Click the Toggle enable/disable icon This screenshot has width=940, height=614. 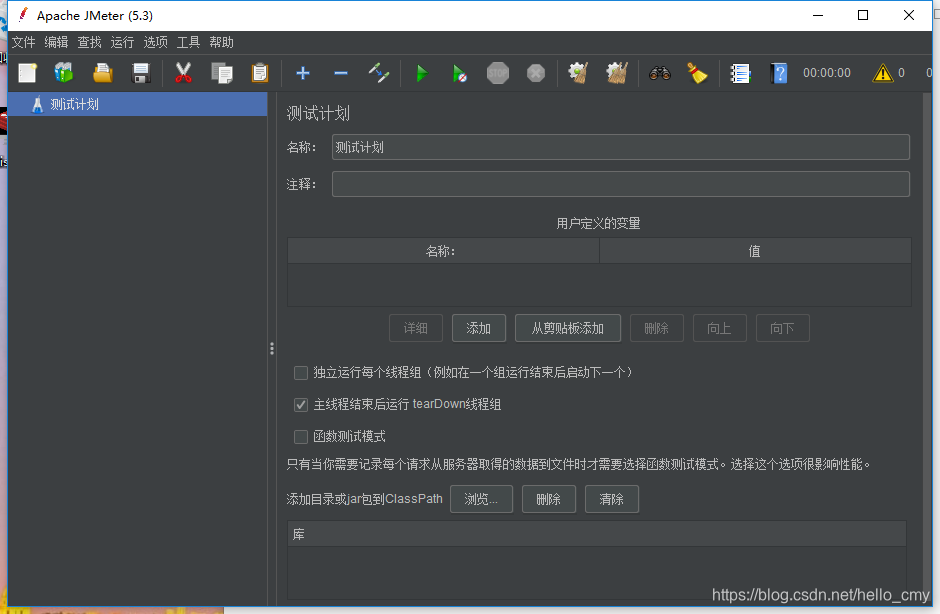[x=379, y=73]
